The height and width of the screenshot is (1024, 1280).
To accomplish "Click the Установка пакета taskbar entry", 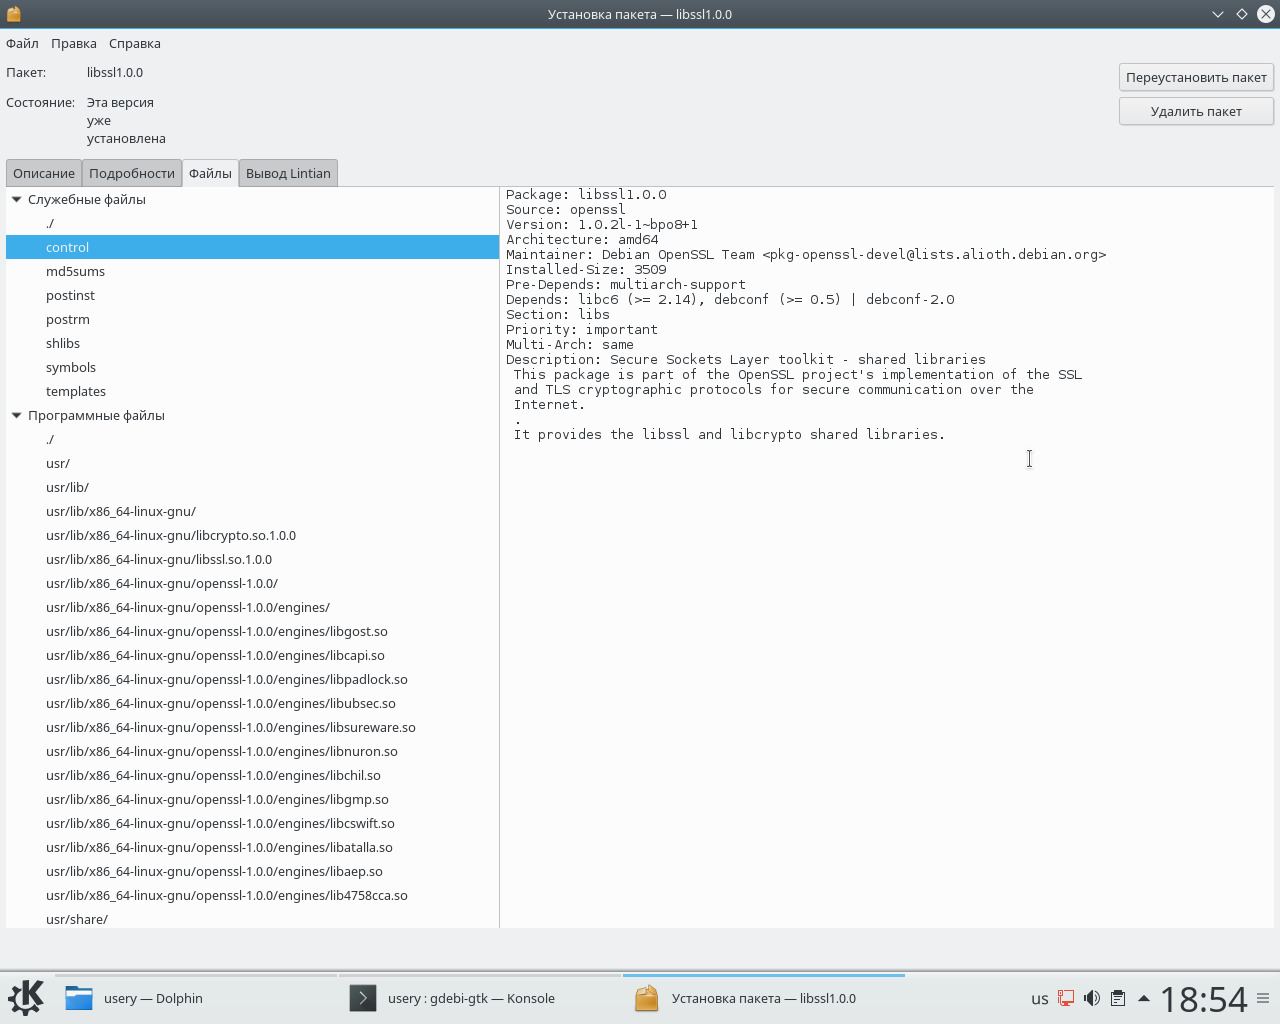I will 764,998.
